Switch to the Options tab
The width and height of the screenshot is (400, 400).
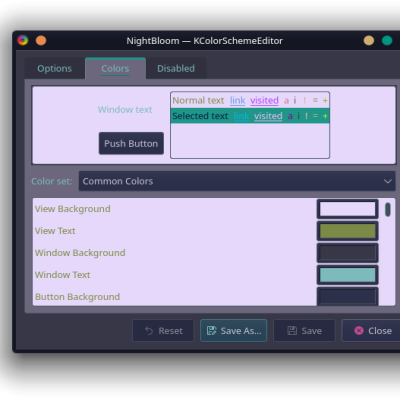coord(55,69)
